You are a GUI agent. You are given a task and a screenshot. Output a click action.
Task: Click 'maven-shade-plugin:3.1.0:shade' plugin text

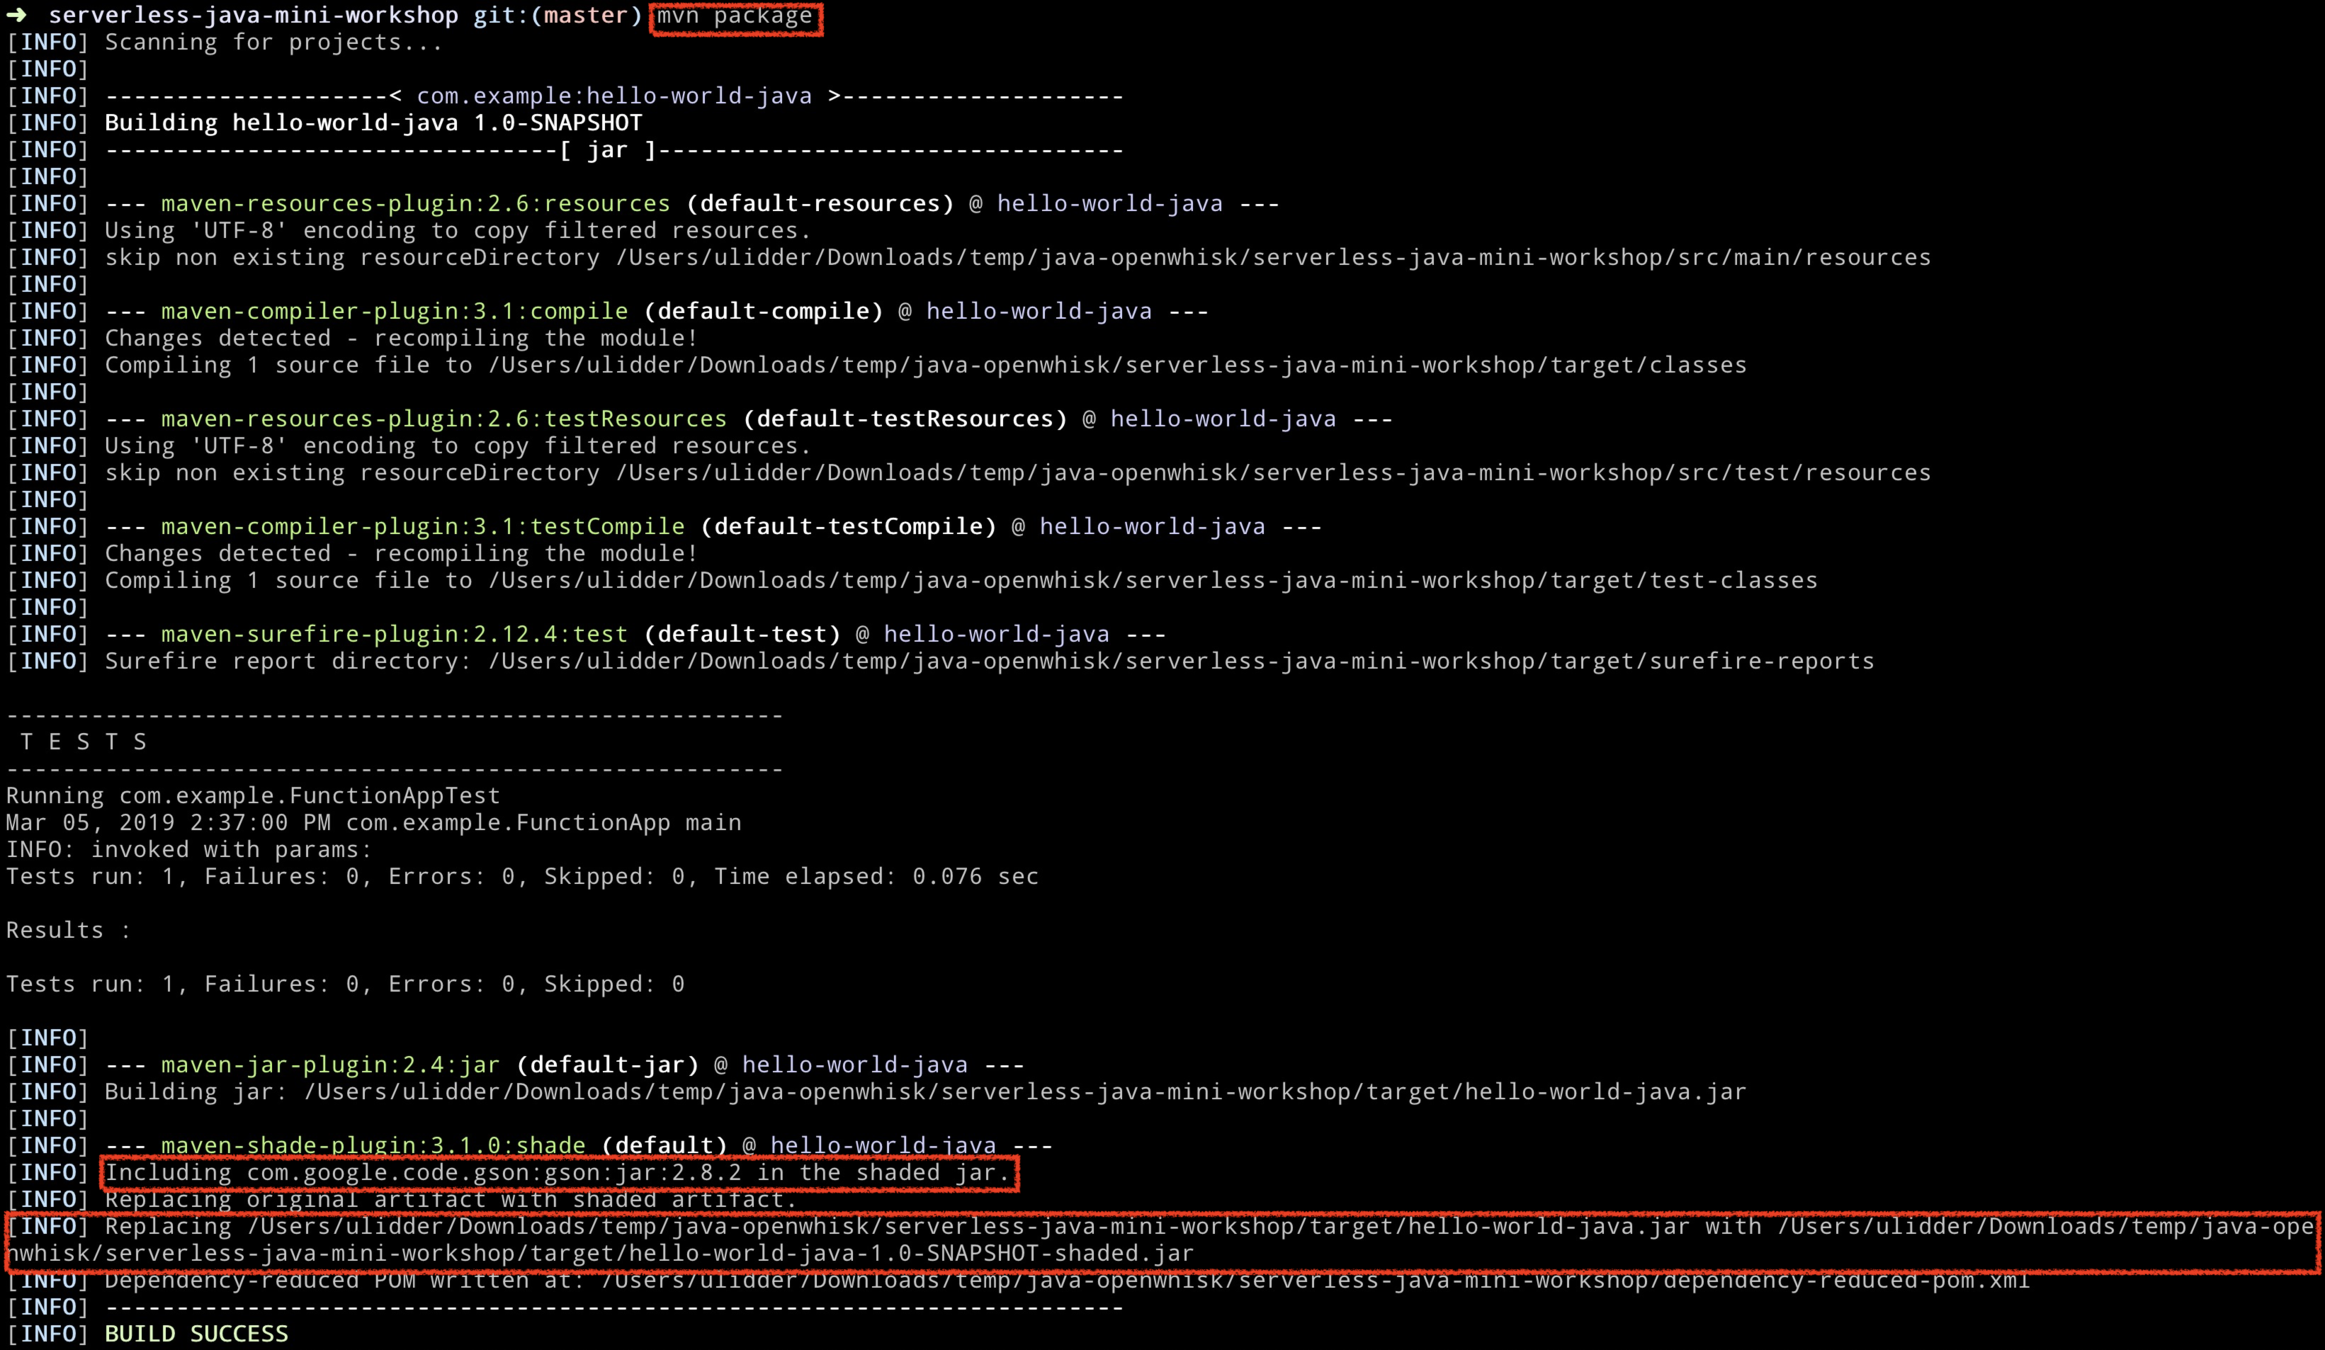click(x=373, y=1146)
